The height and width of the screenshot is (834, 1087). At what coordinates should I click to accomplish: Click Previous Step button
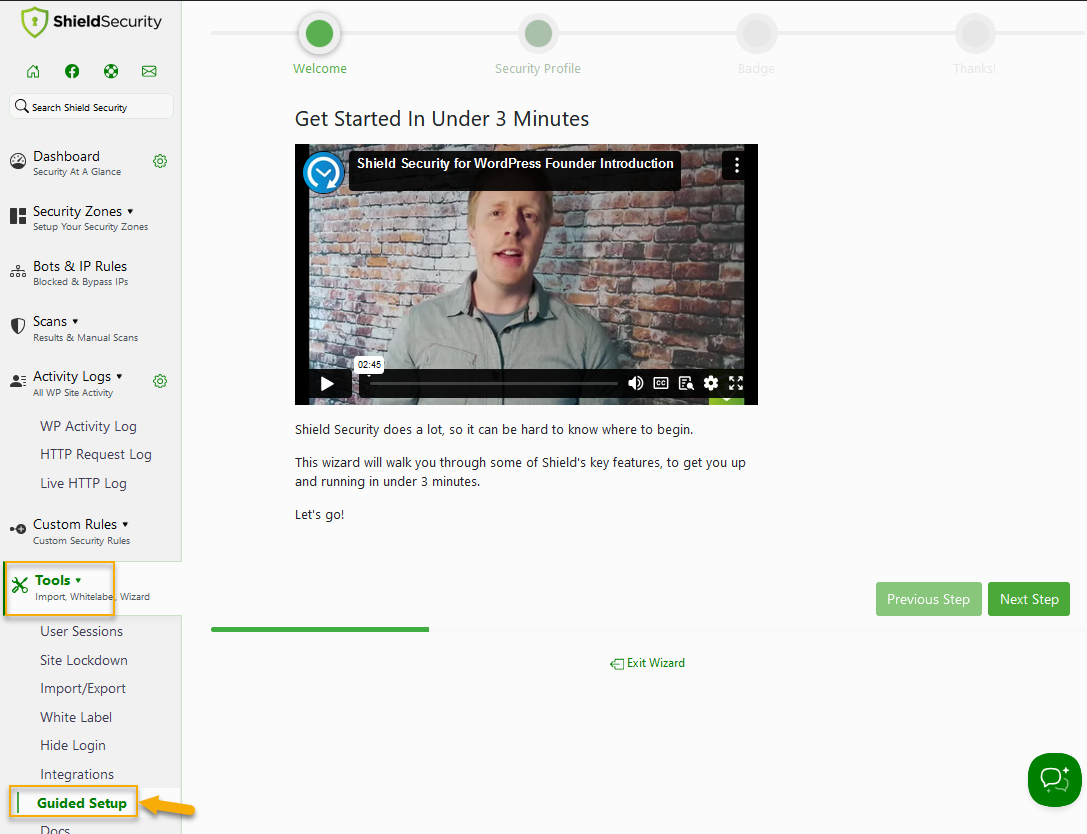[928, 599]
